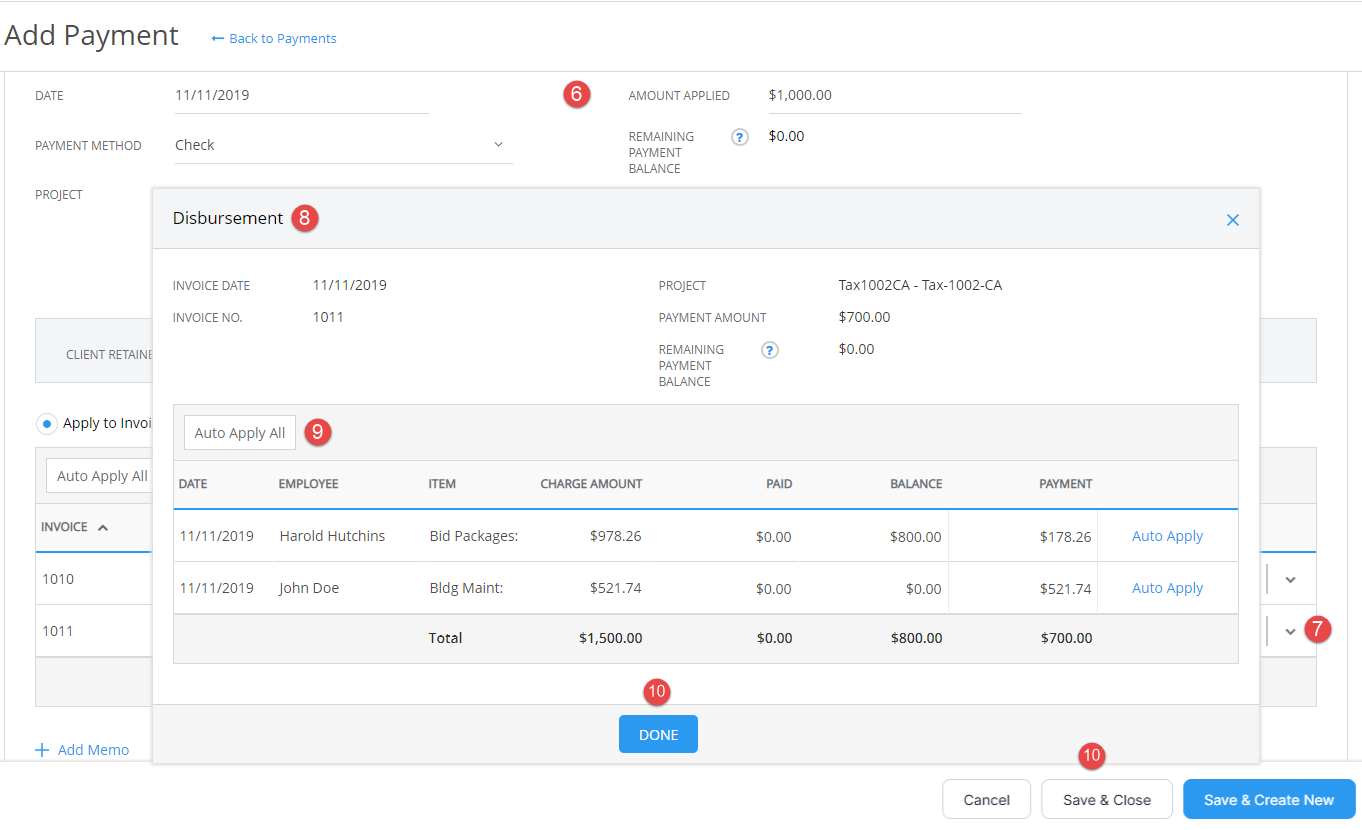This screenshot has width=1362, height=830.
Task: Click help icon next to Amount Applied balance
Action: [740, 137]
